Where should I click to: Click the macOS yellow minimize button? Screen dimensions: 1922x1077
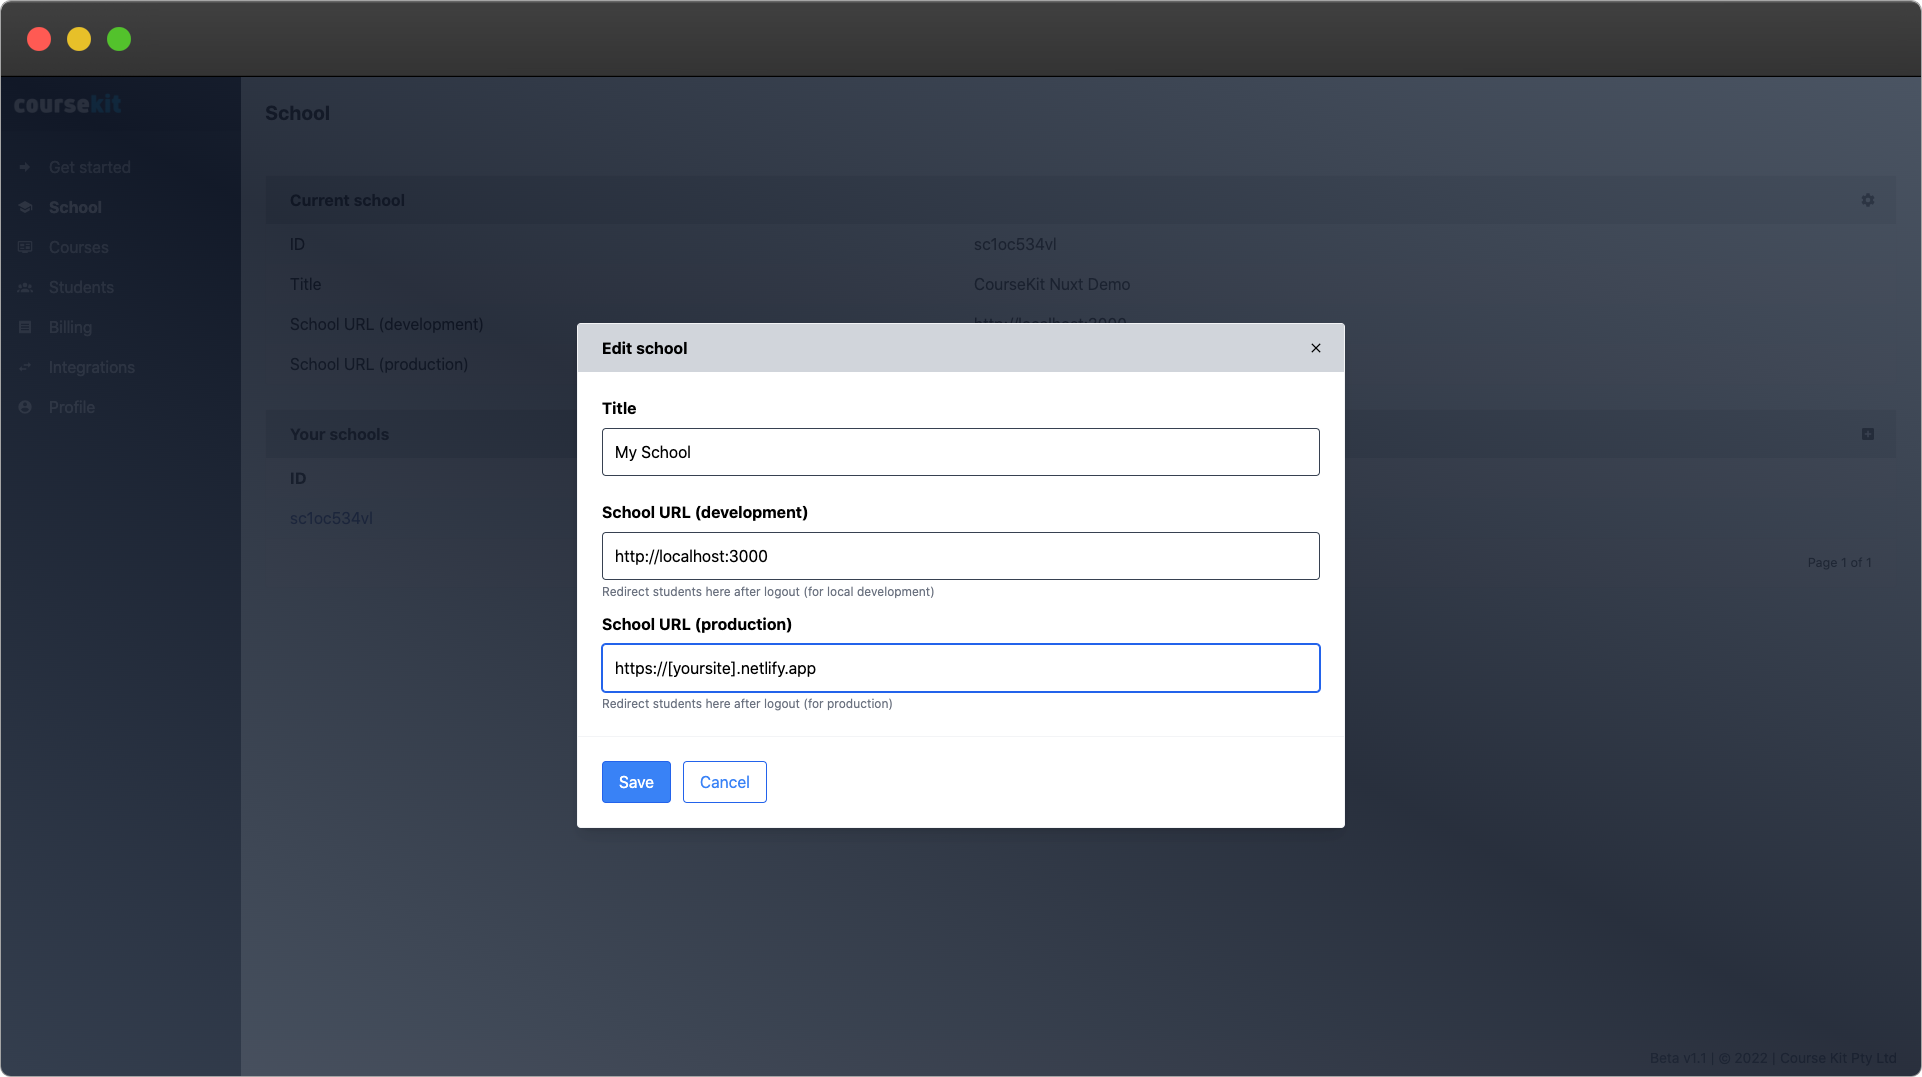pyautogui.click(x=79, y=39)
